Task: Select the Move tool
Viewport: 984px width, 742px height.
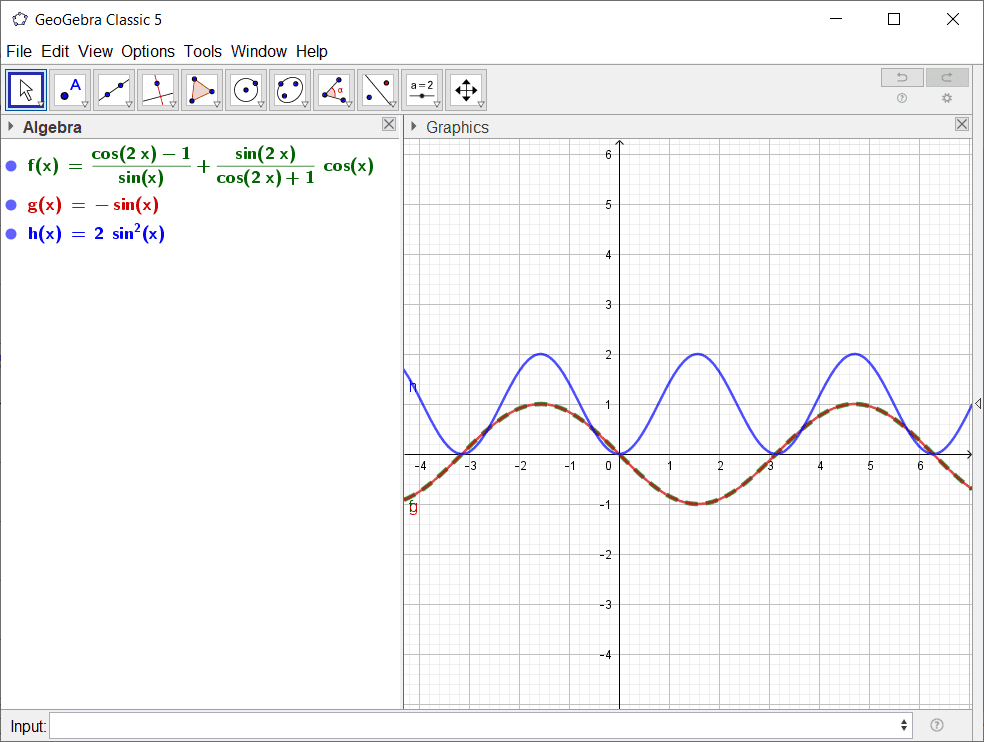Action: pyautogui.click(x=27, y=90)
